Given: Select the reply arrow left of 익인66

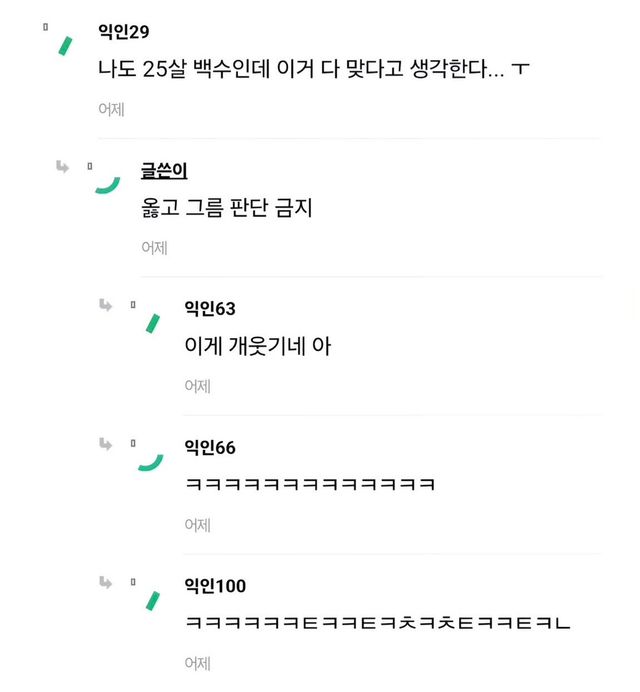Looking at the screenshot, I should [x=105, y=443].
